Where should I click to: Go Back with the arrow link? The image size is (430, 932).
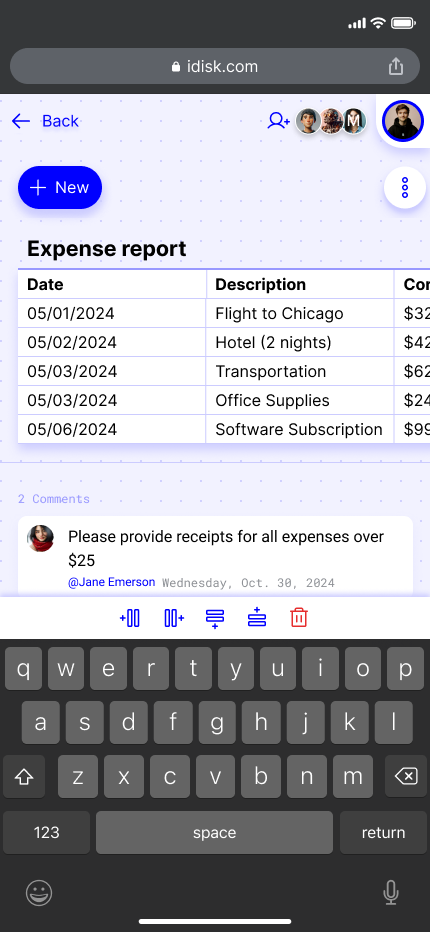click(x=45, y=121)
